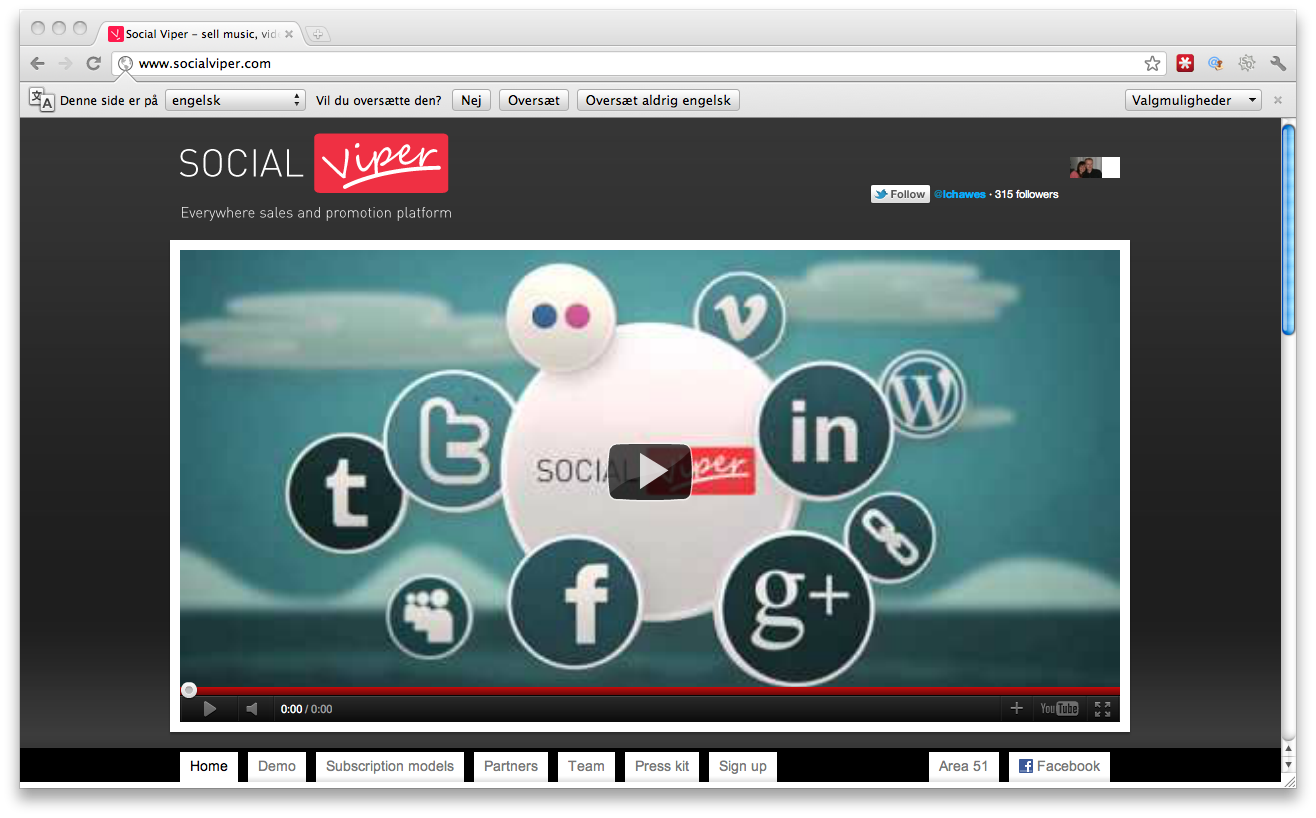The image size is (1316, 818).
Task: Open the Press kit tab
Action: (662, 766)
